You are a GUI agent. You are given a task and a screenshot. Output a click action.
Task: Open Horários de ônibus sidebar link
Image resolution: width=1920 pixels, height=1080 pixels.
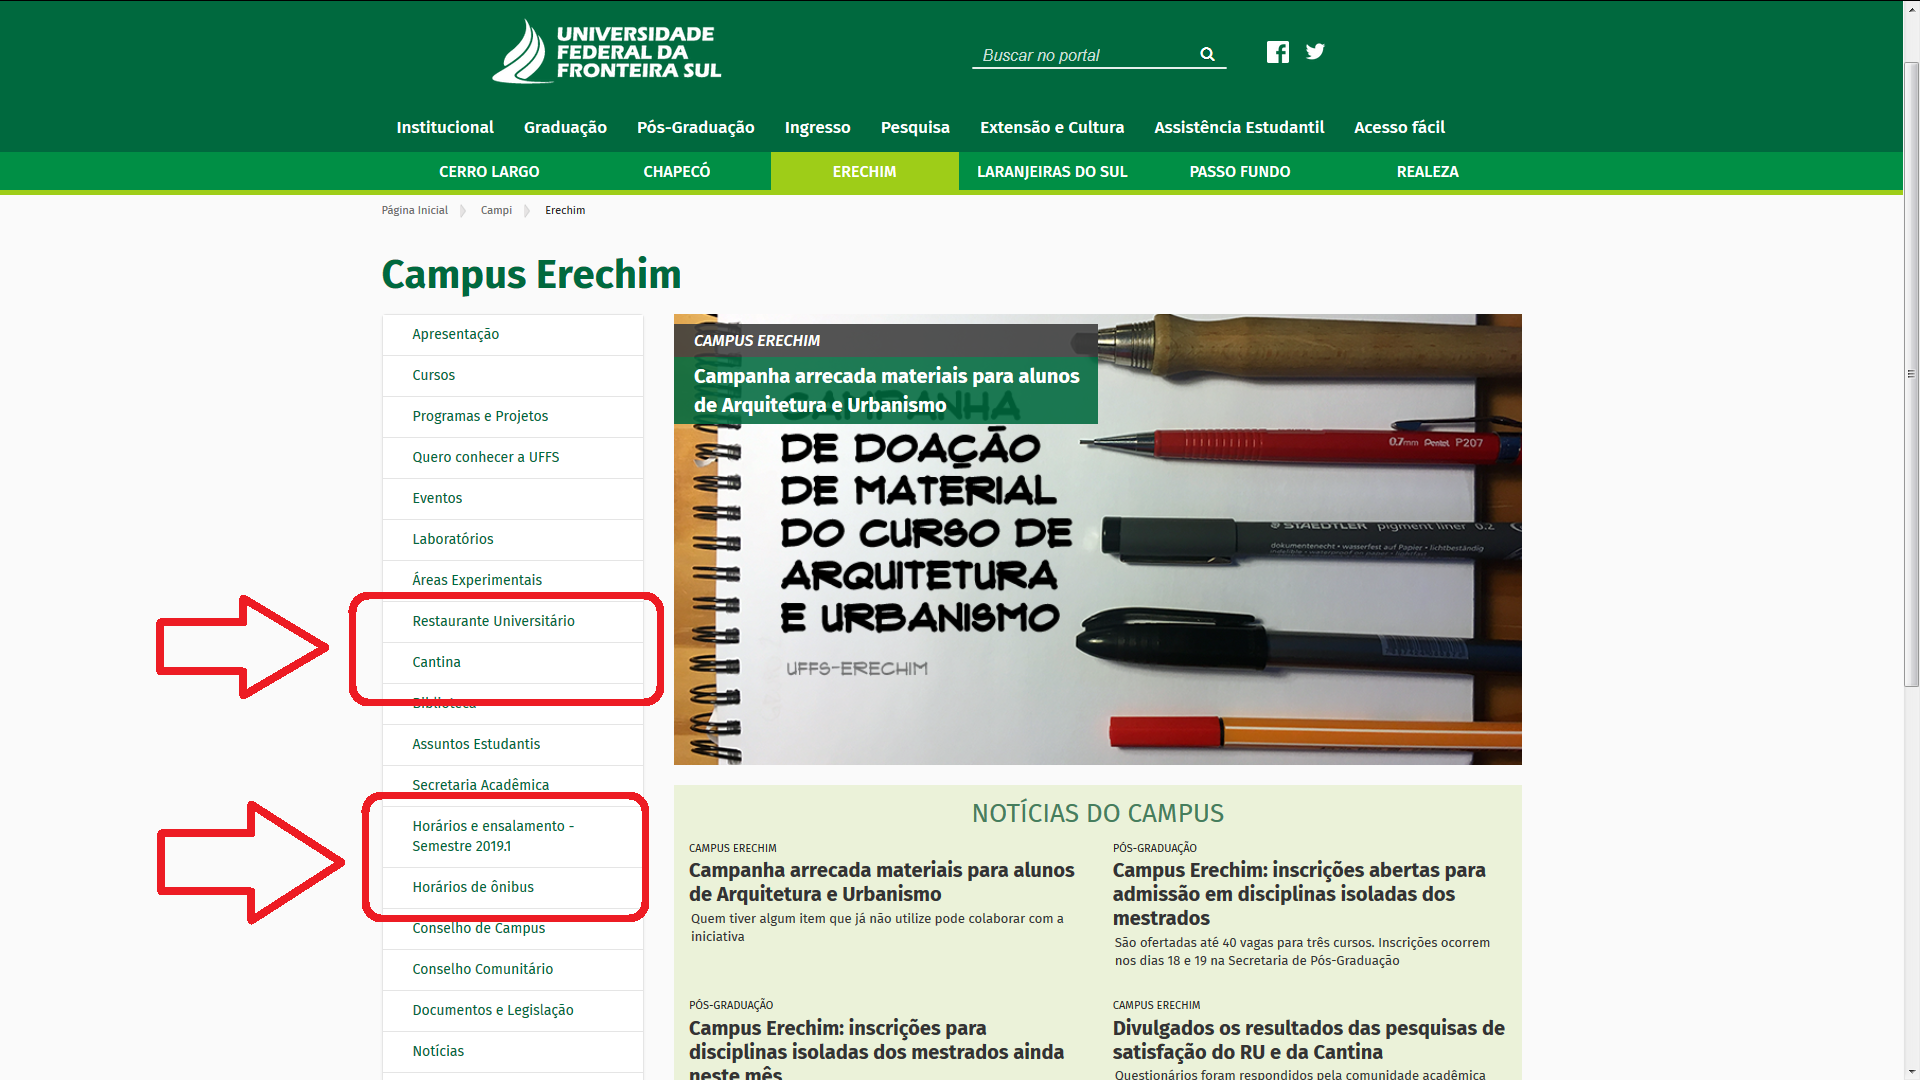tap(513, 887)
